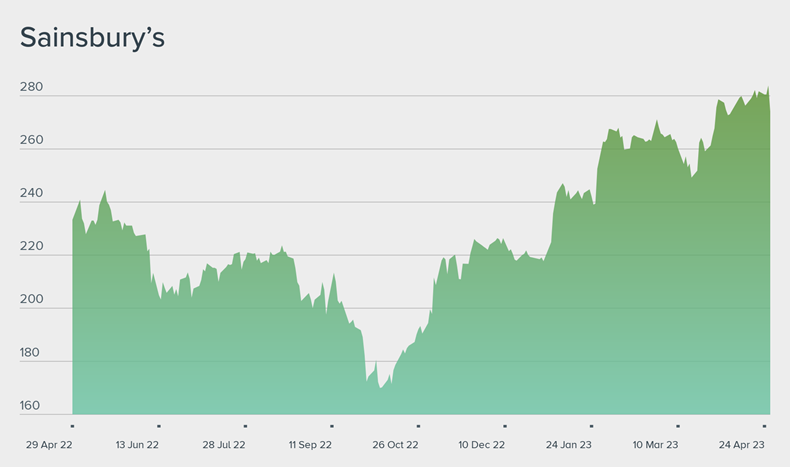Click the early May 2022 peak near 245

click(x=104, y=192)
